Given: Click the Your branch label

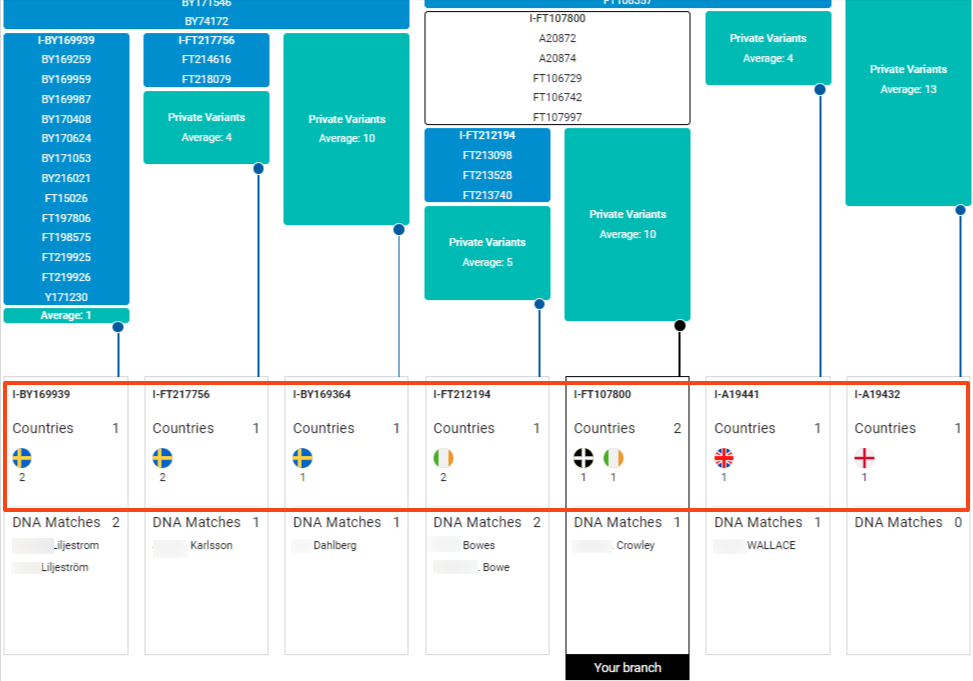Looking at the screenshot, I should (x=627, y=667).
